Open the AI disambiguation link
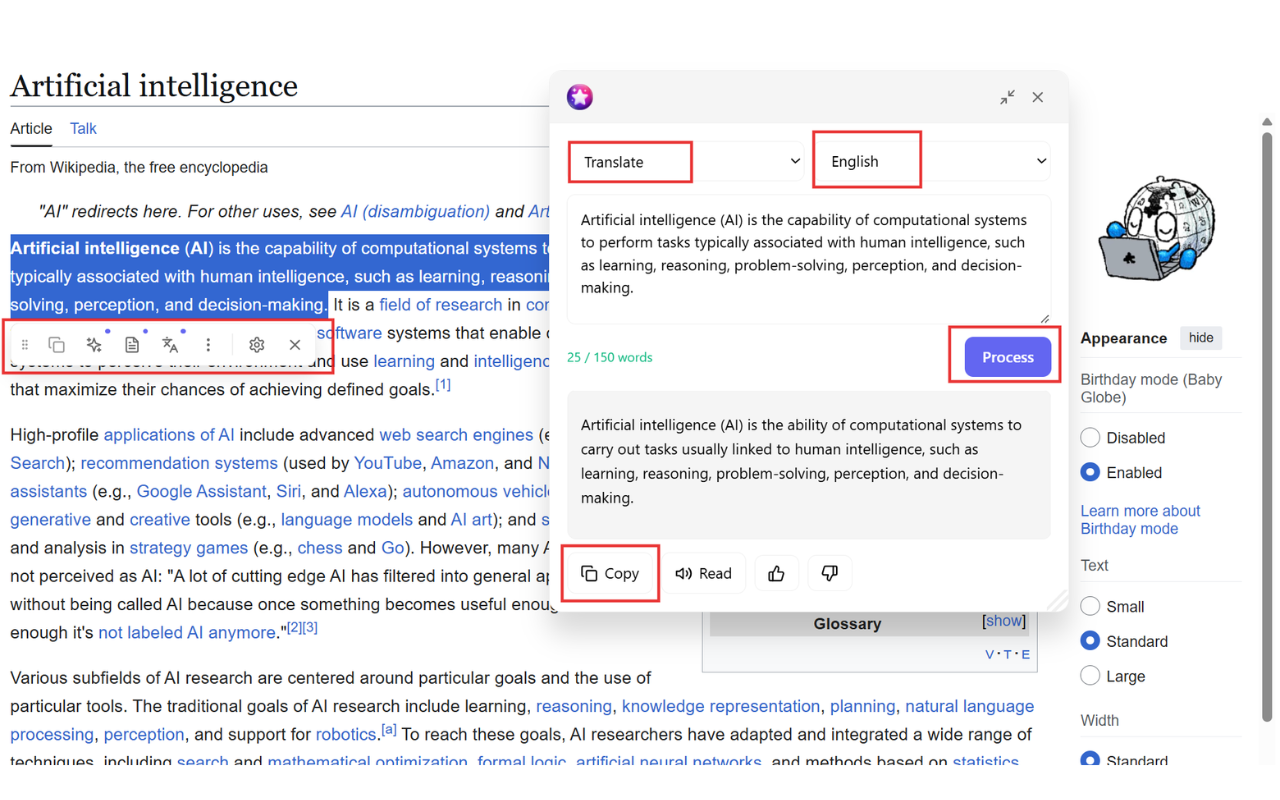Viewport: 1280px width, 800px height. (415, 211)
